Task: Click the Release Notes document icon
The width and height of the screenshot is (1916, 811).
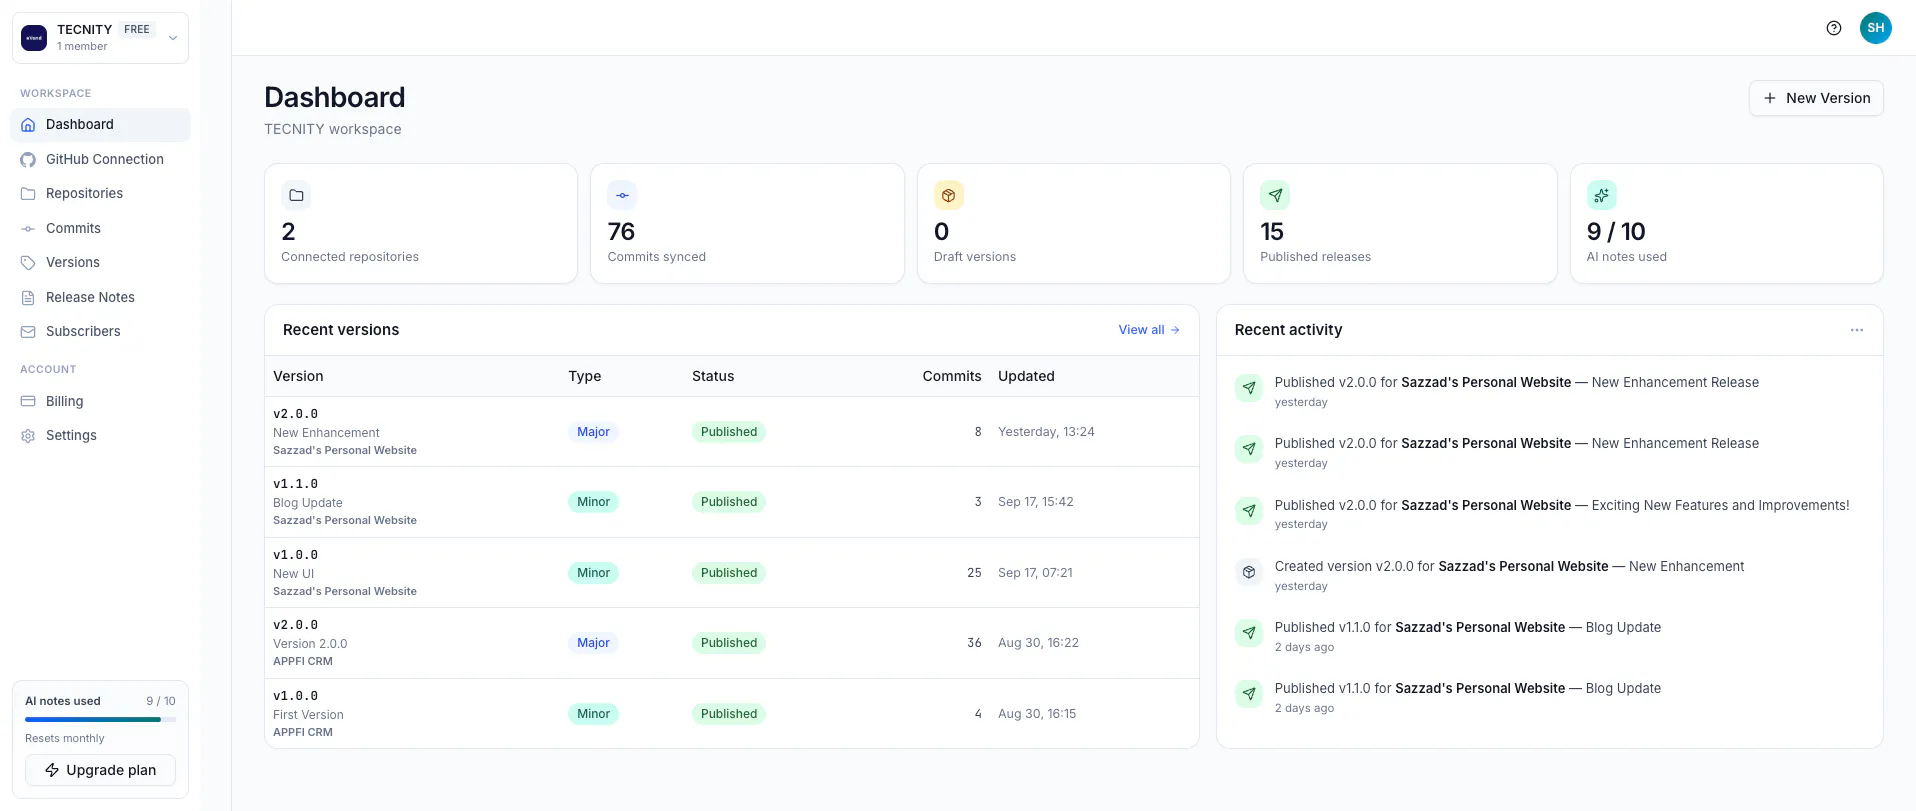Action: click(x=28, y=297)
